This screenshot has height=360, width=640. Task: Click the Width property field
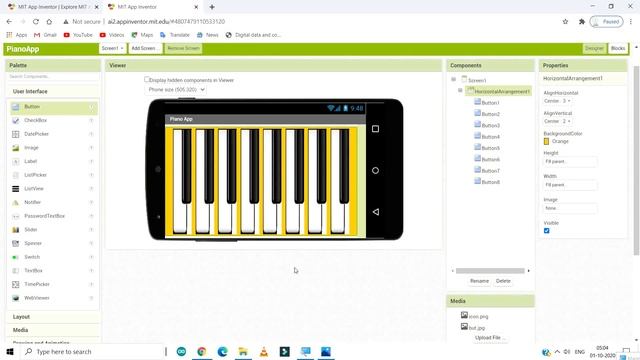pyautogui.click(x=570, y=185)
